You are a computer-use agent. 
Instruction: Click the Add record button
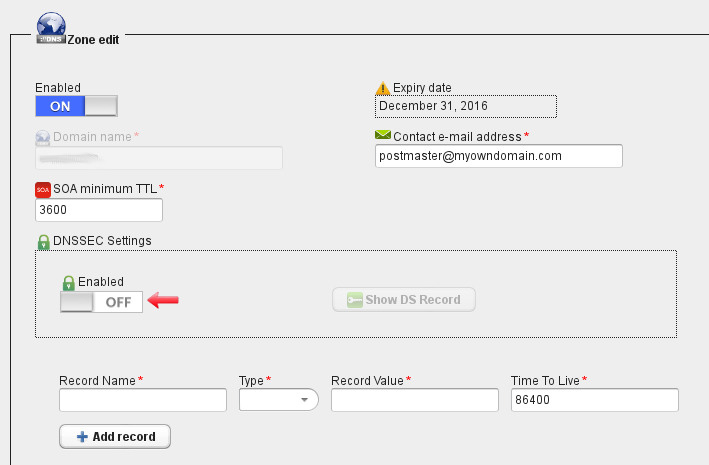[x=115, y=437]
